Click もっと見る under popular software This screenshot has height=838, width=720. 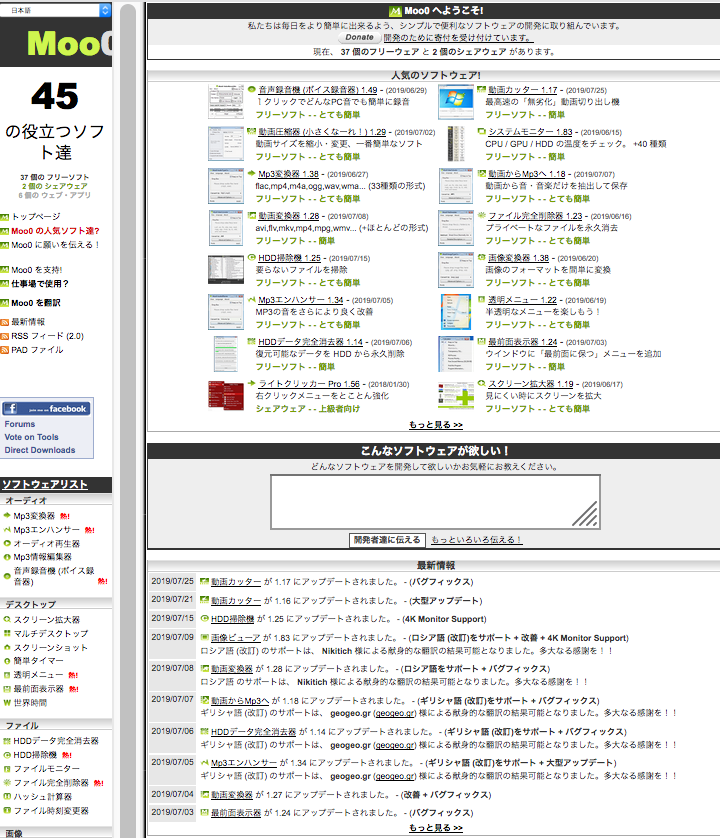(436, 425)
